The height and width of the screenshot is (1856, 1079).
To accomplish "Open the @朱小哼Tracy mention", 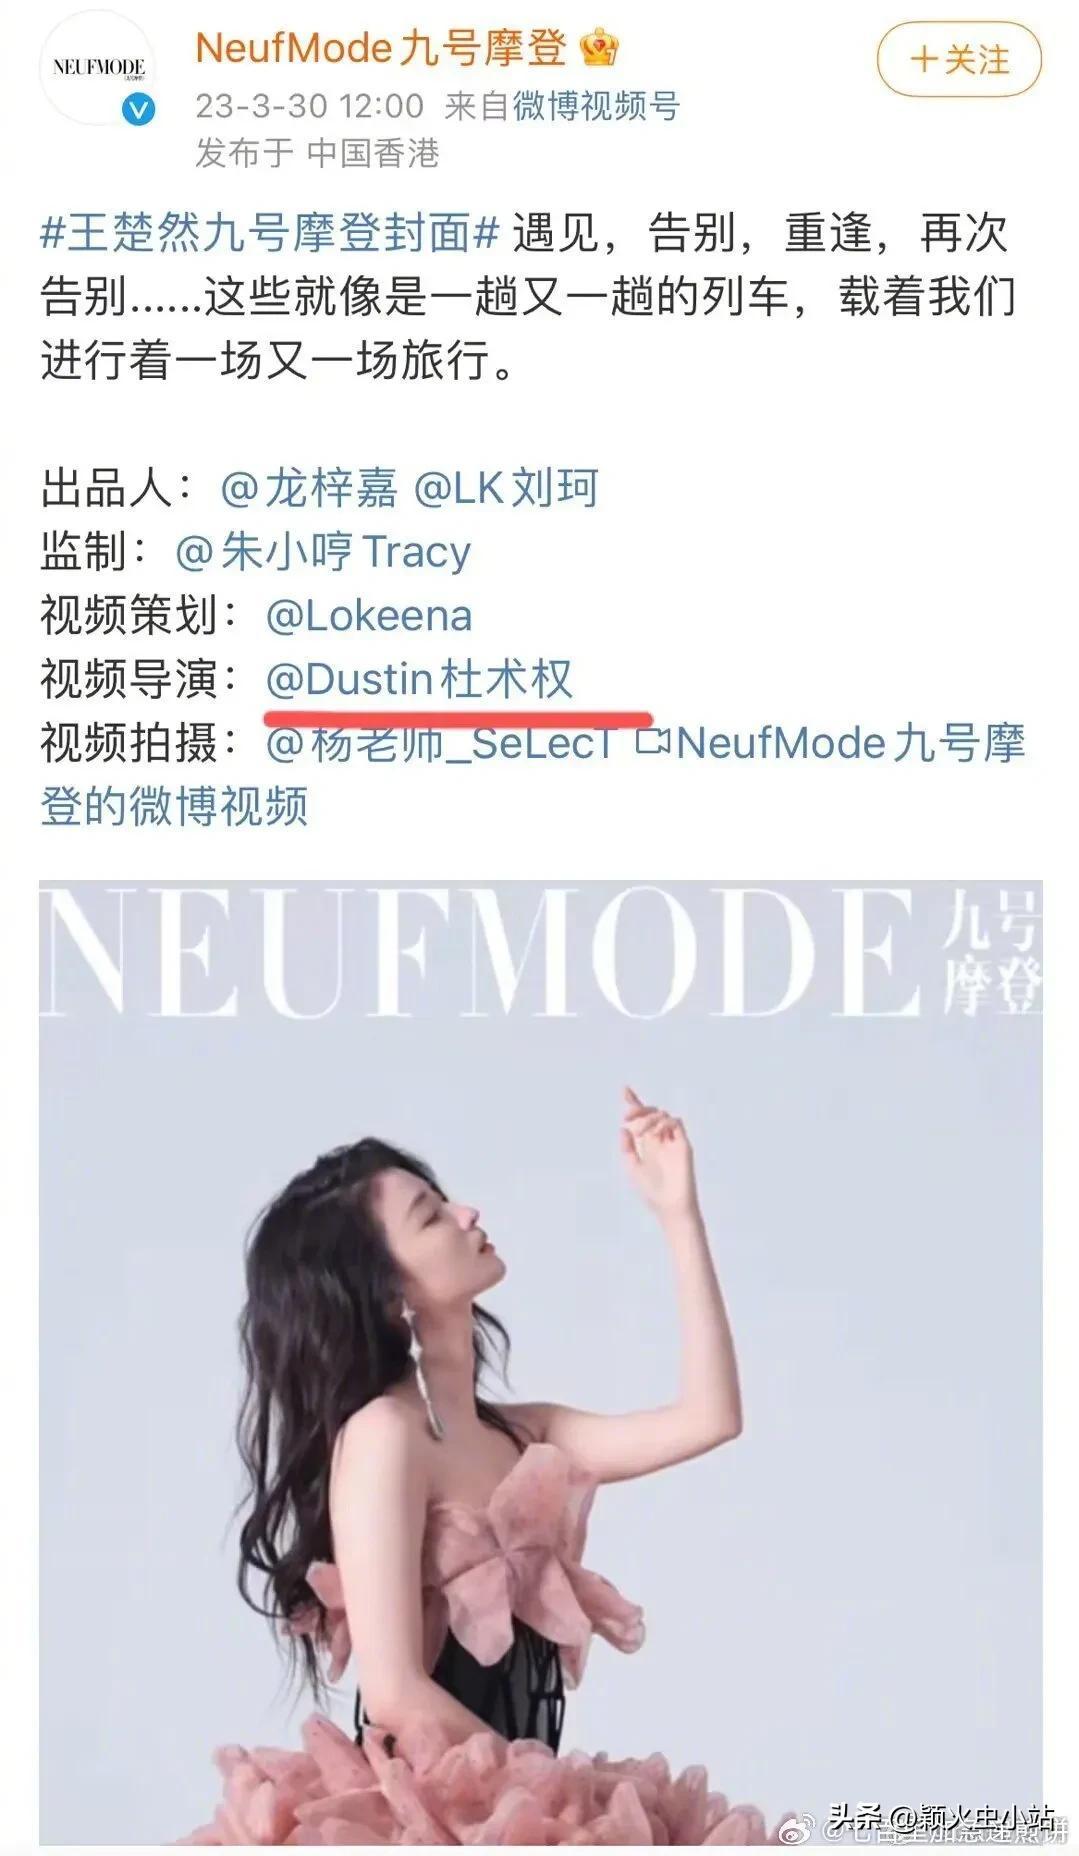I will [323, 552].
